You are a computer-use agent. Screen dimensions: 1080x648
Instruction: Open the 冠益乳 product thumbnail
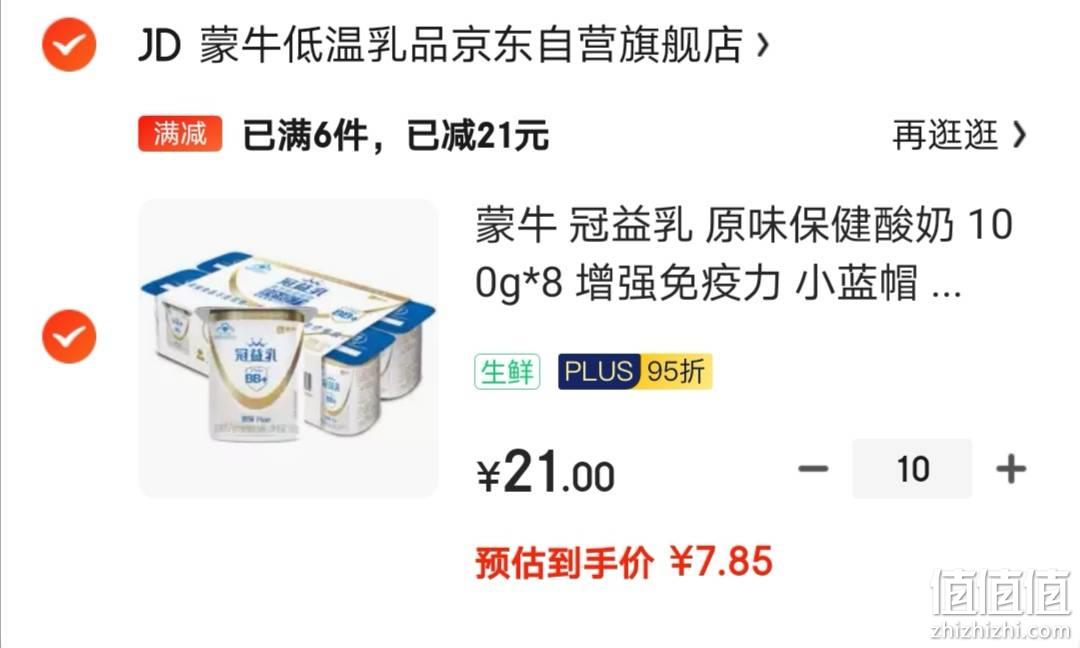[288, 348]
